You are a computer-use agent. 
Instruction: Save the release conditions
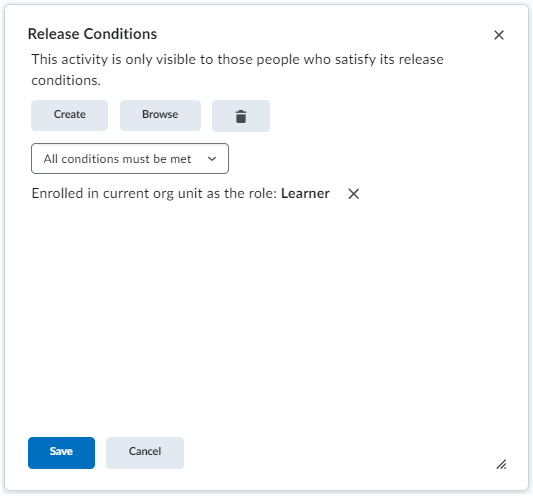(x=62, y=453)
